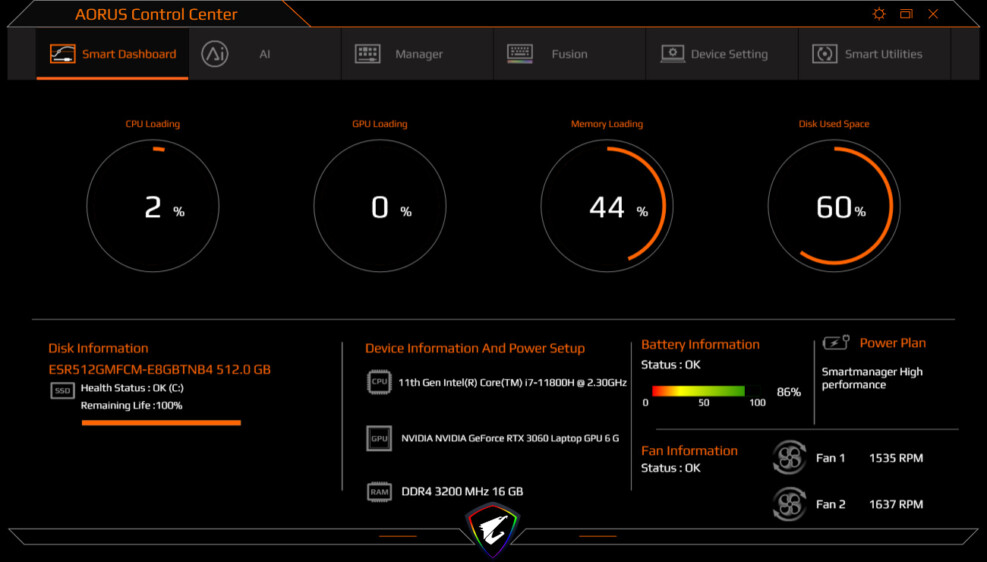The width and height of the screenshot is (987, 562).
Task: Click the Battery Information heading
Action: (700, 344)
